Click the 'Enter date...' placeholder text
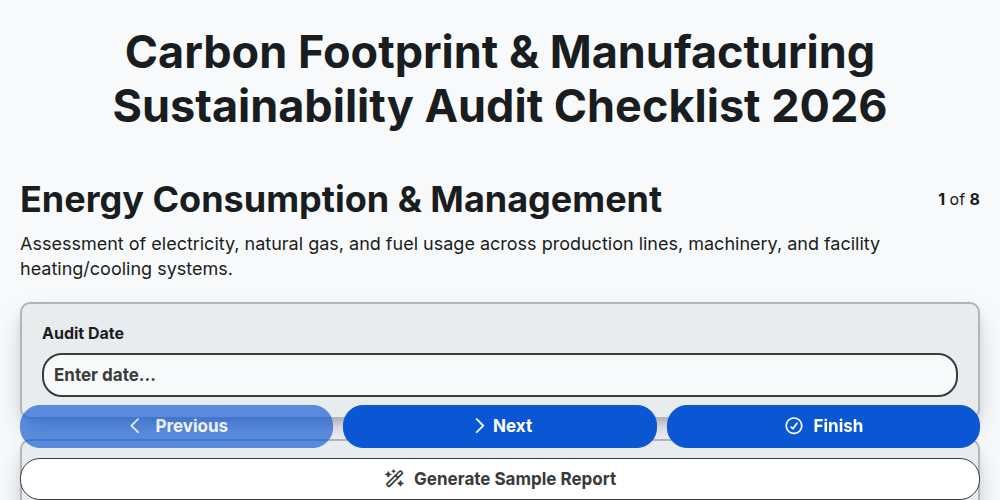The image size is (1000, 500). [105, 375]
